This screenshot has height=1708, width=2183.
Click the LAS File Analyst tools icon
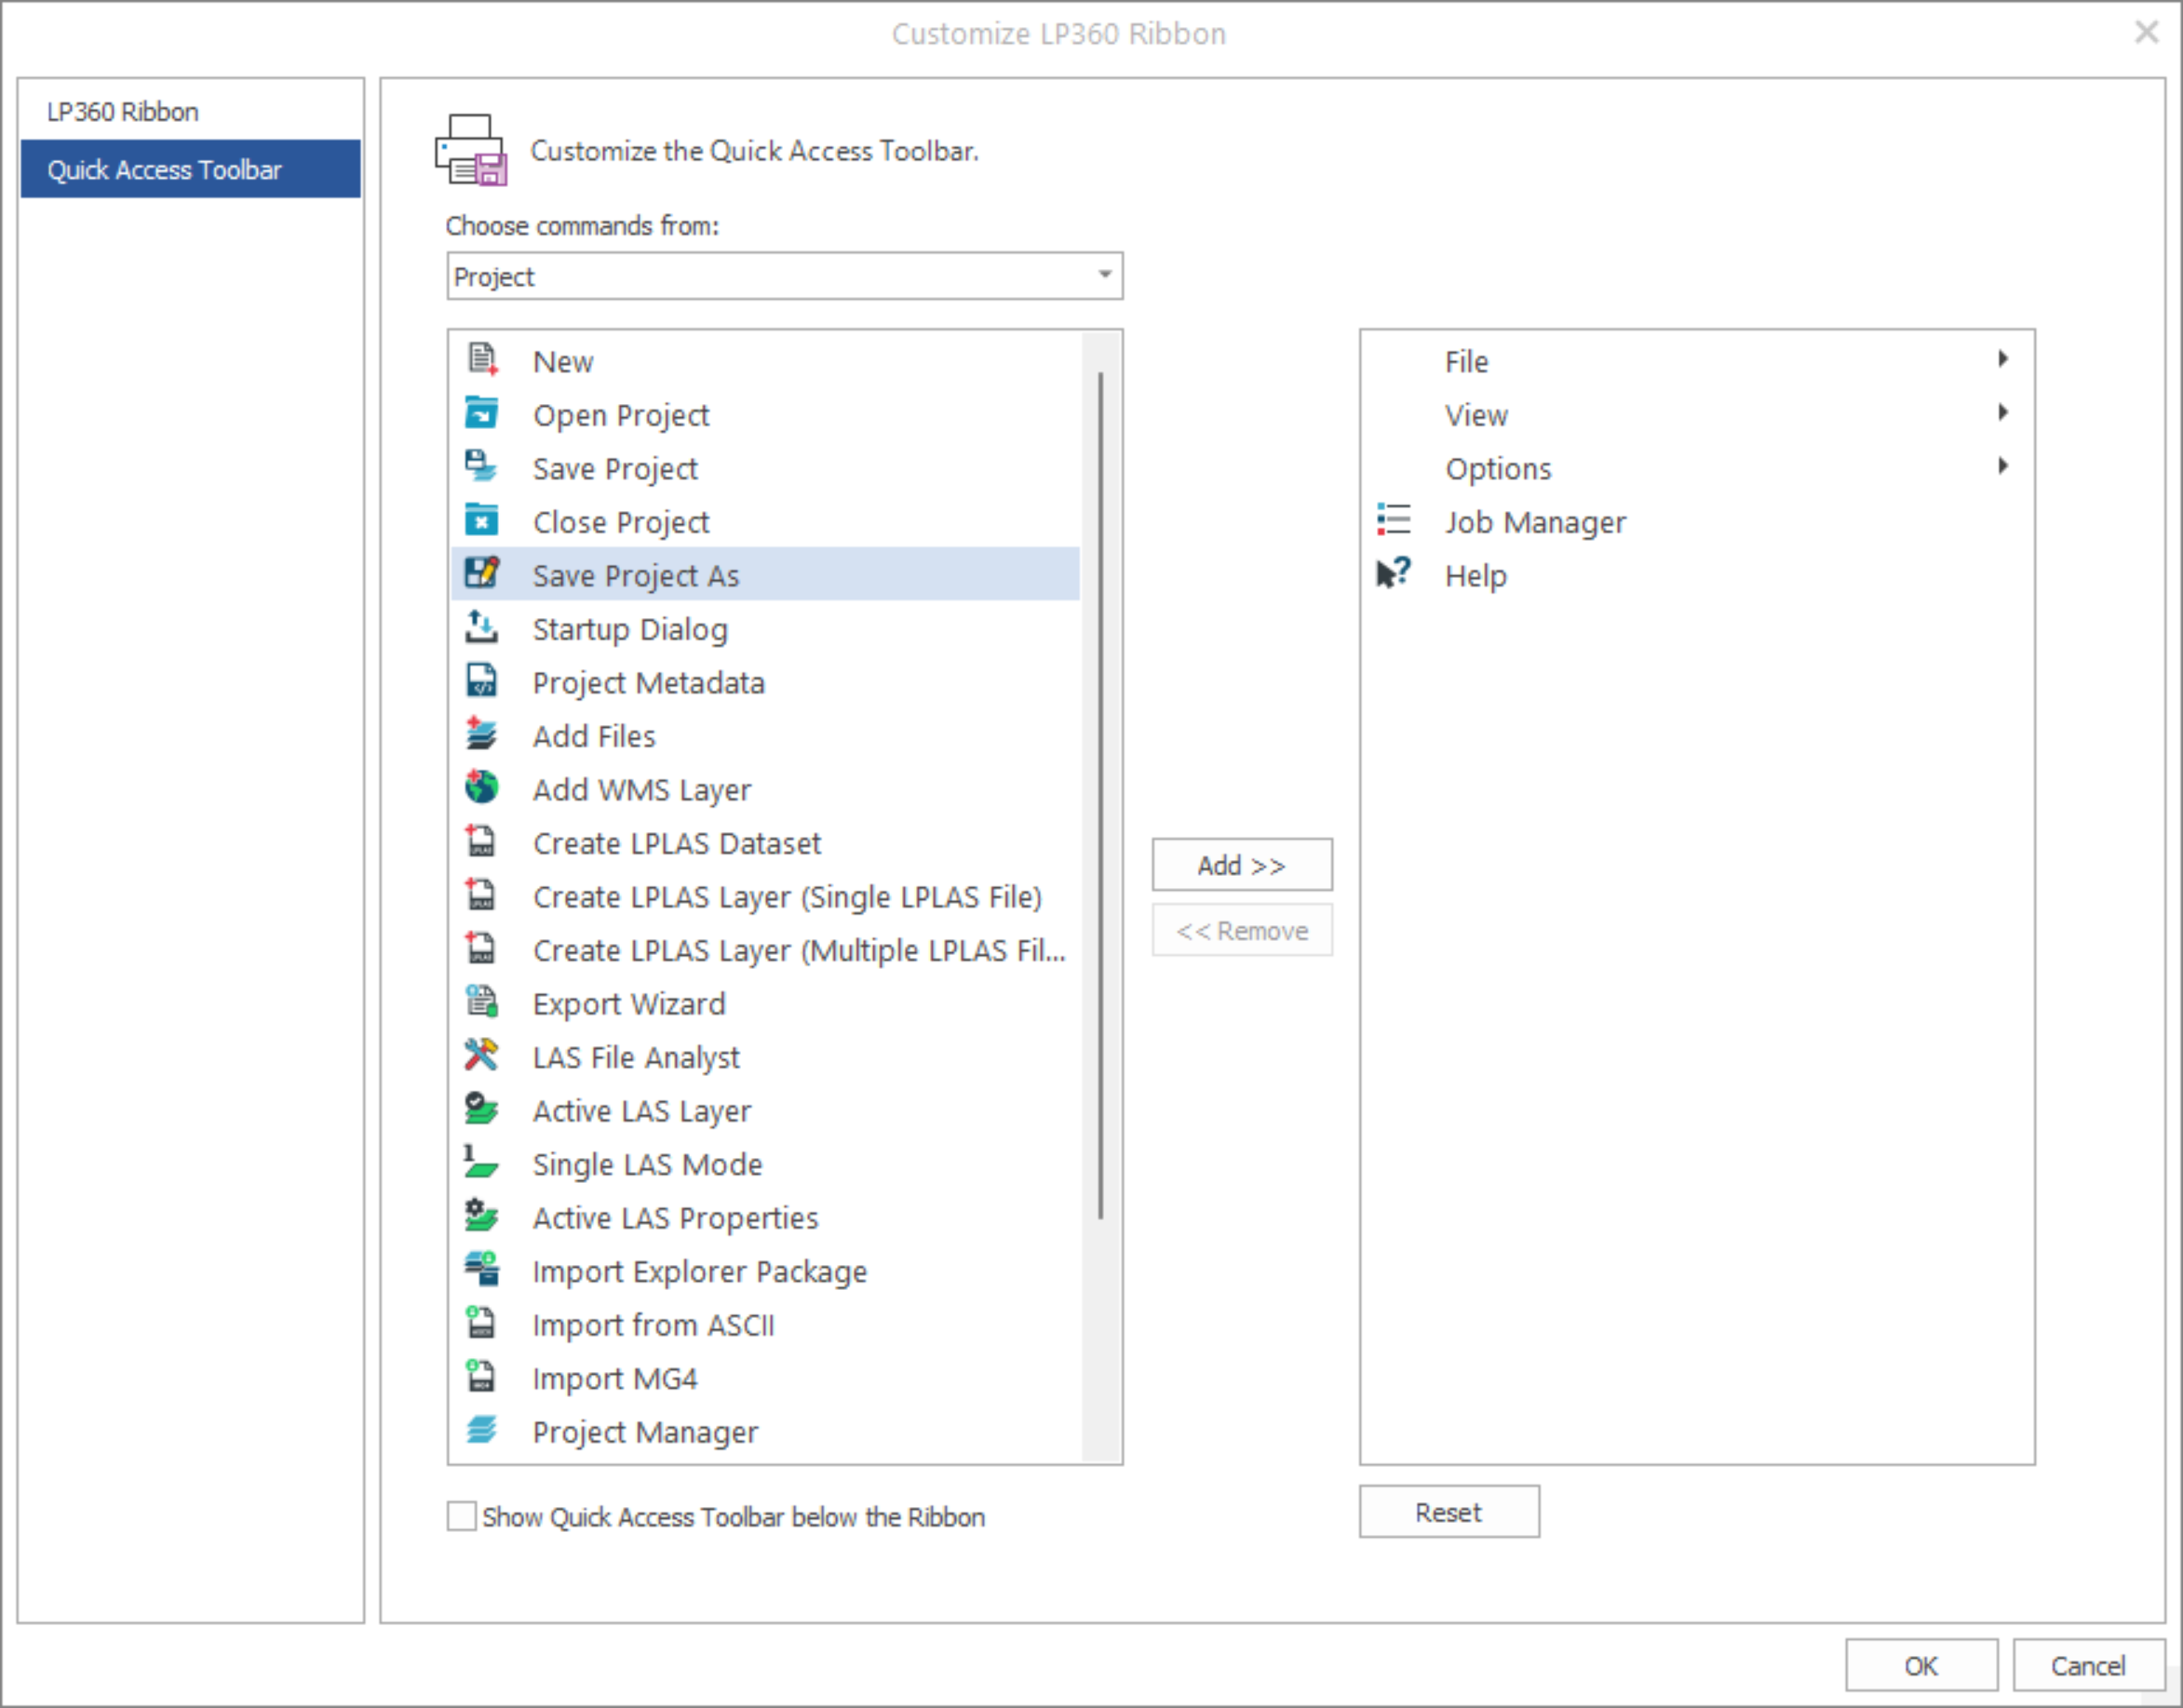click(x=482, y=1055)
